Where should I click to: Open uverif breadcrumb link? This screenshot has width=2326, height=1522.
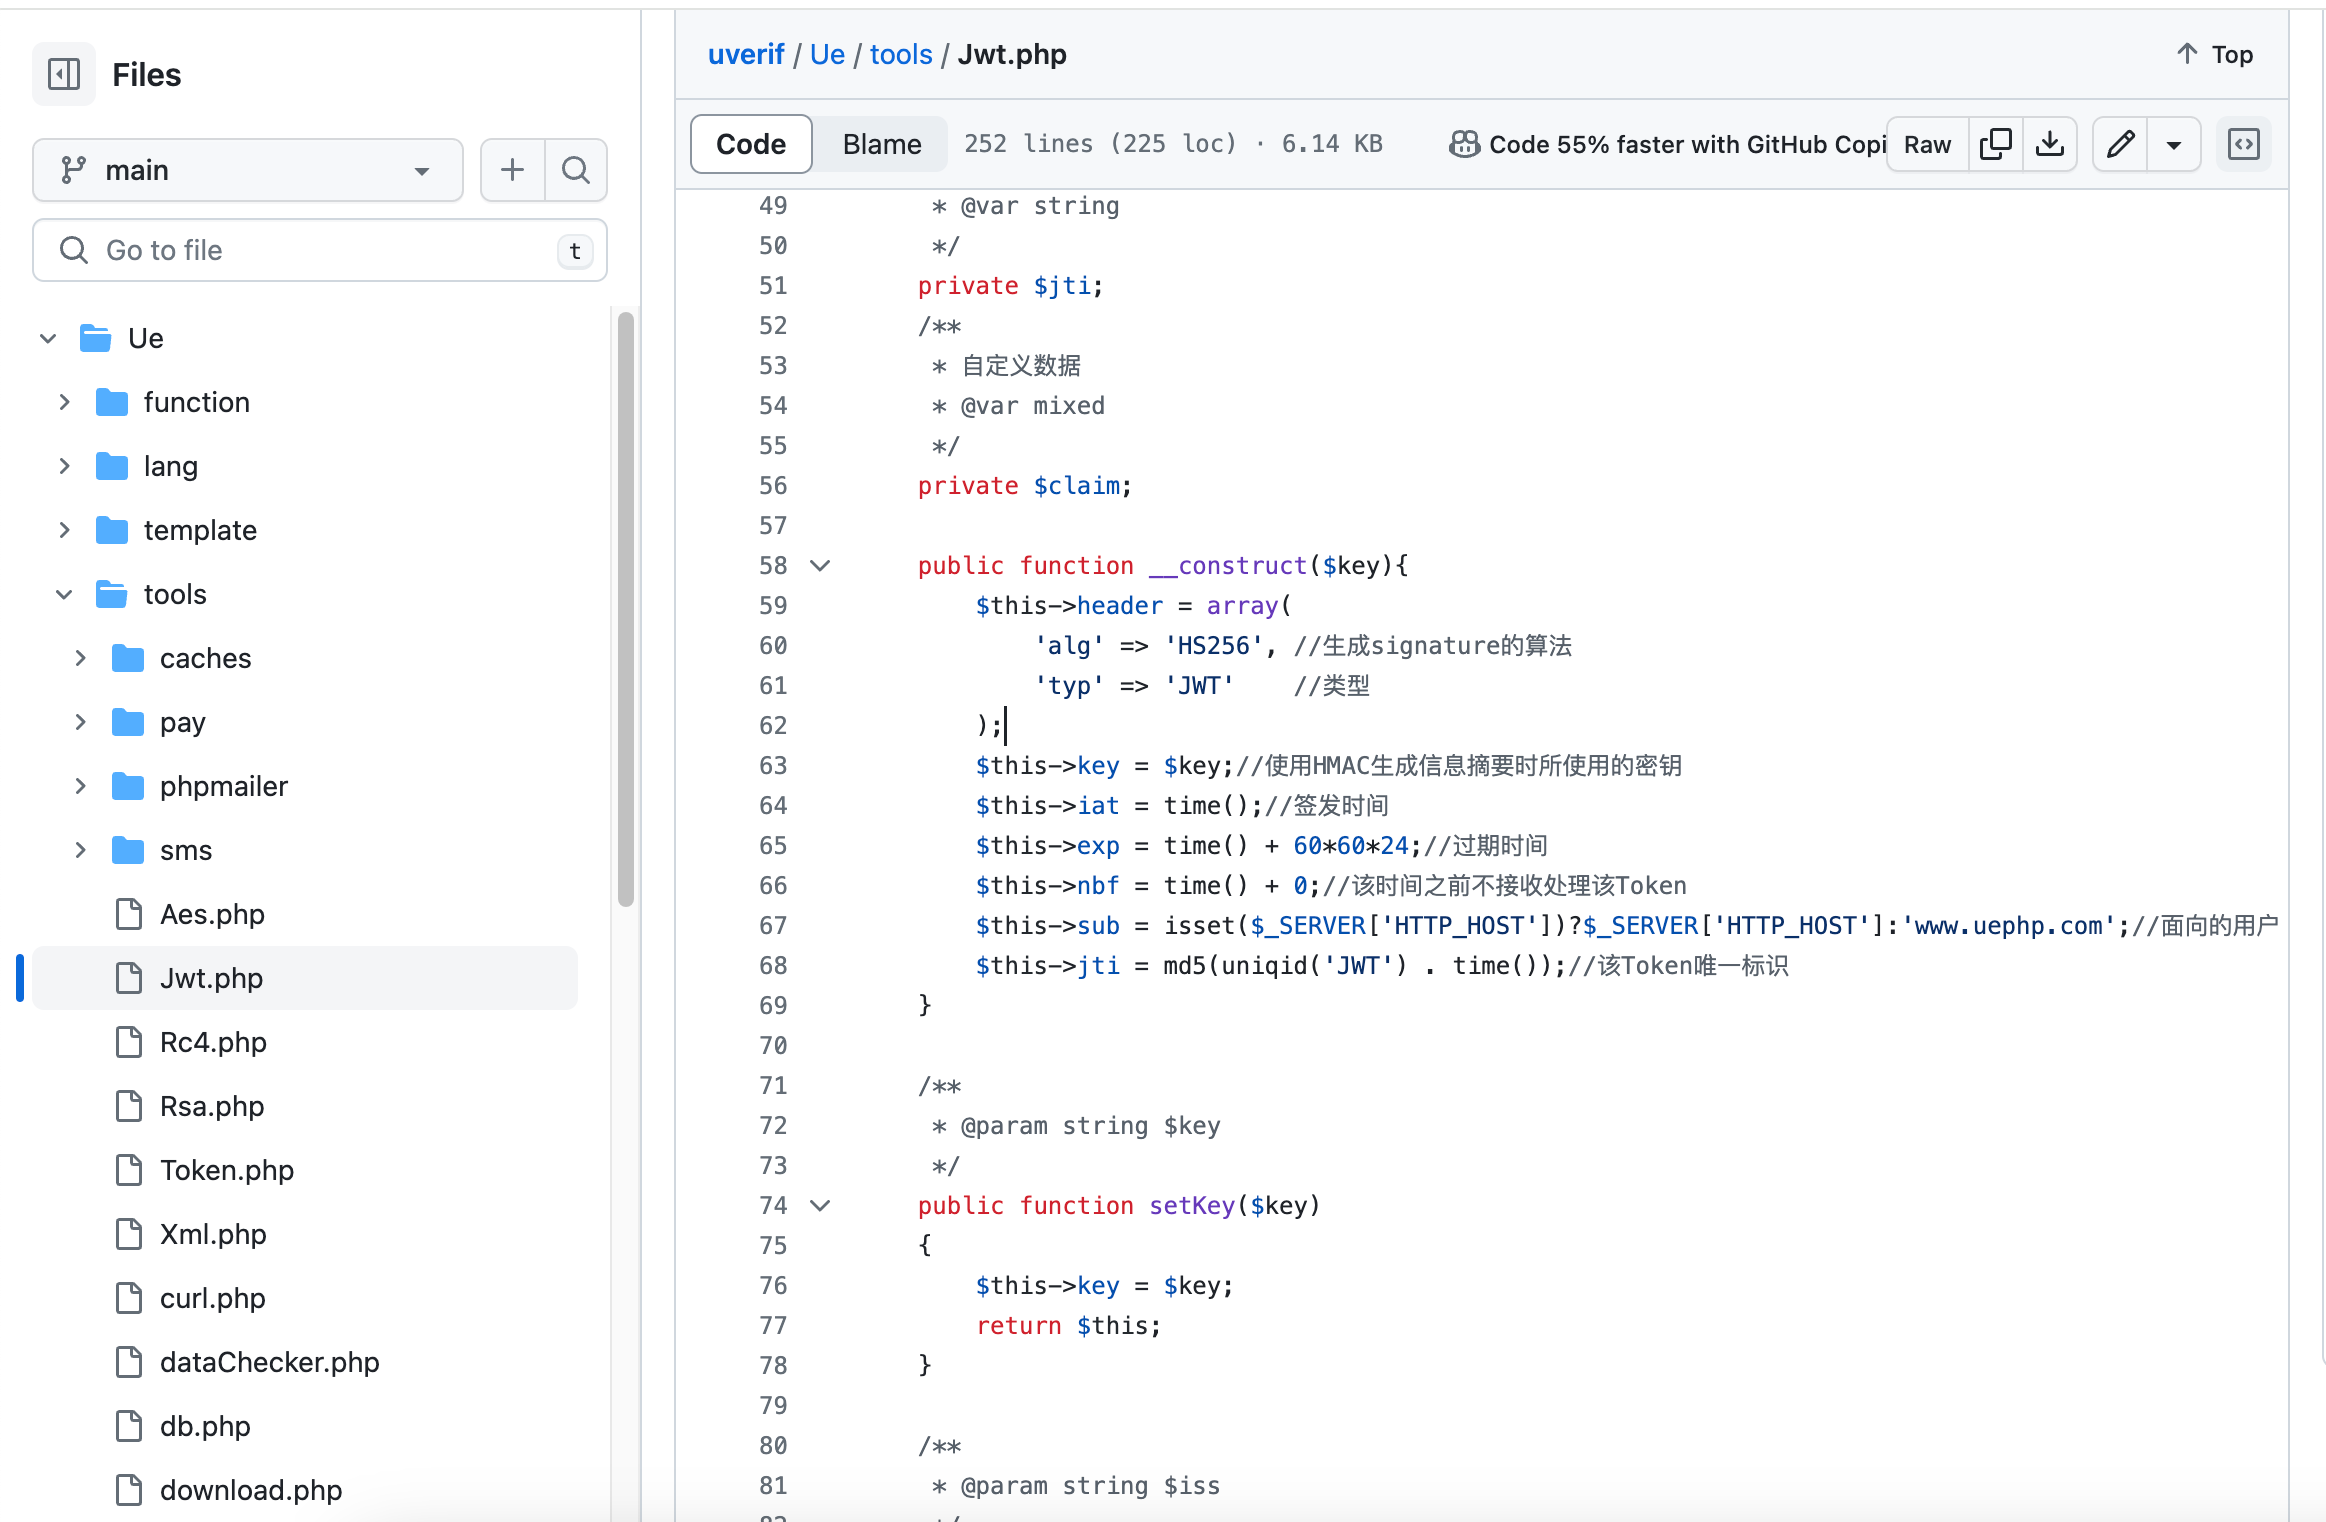coord(745,54)
